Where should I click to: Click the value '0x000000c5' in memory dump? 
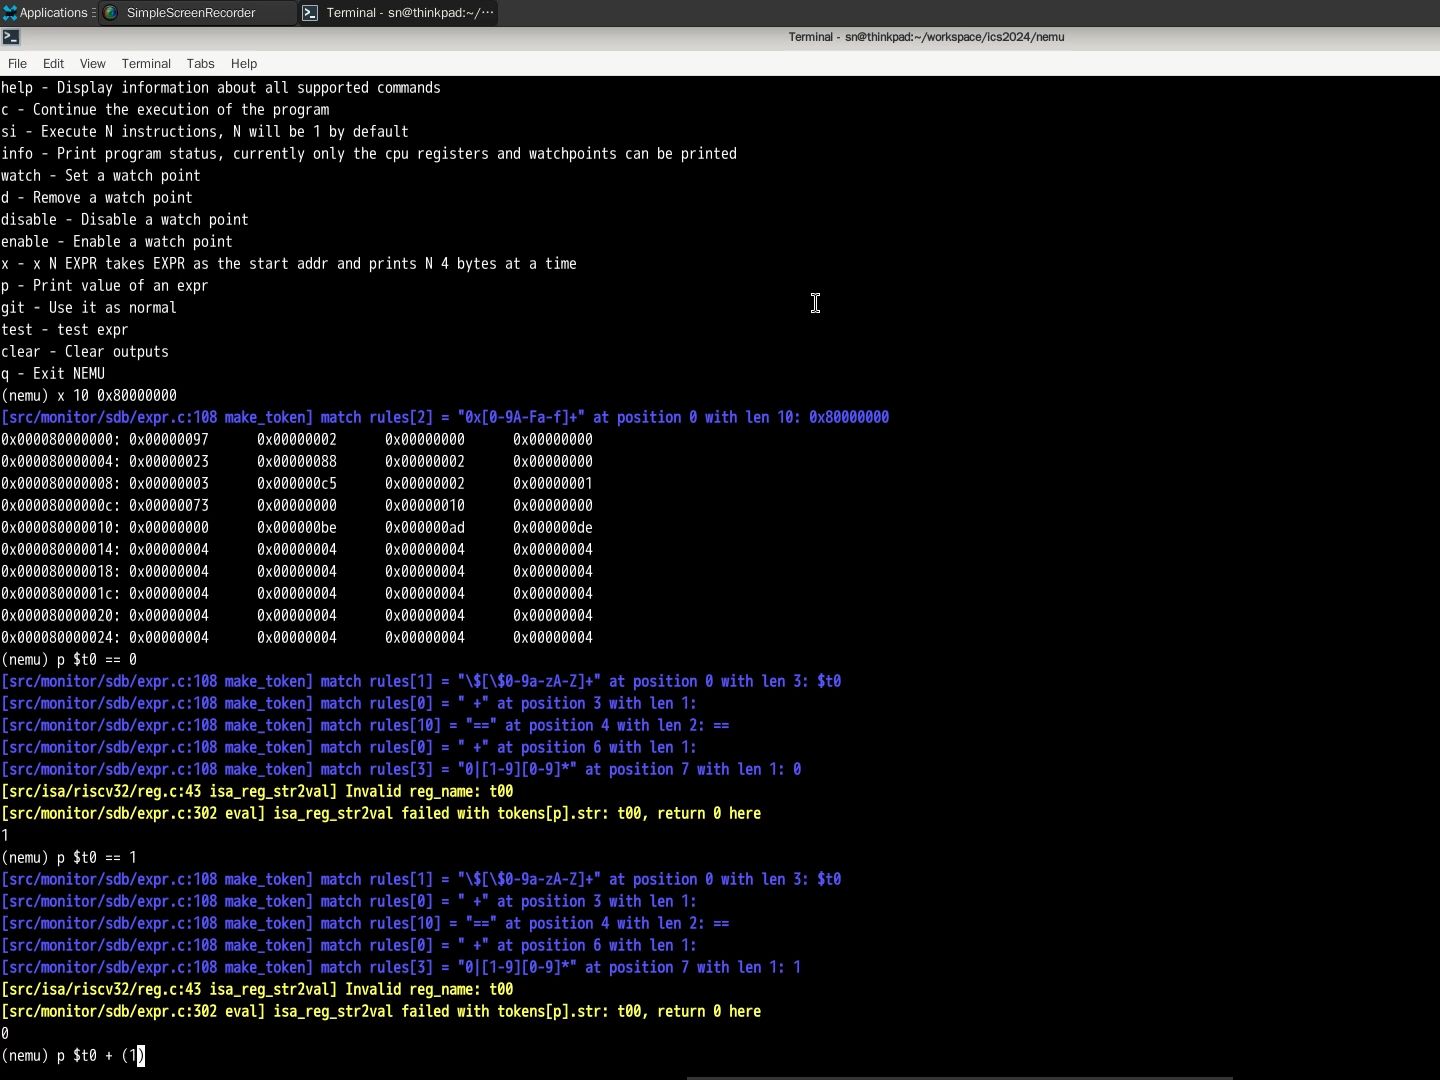pyautogui.click(x=297, y=484)
